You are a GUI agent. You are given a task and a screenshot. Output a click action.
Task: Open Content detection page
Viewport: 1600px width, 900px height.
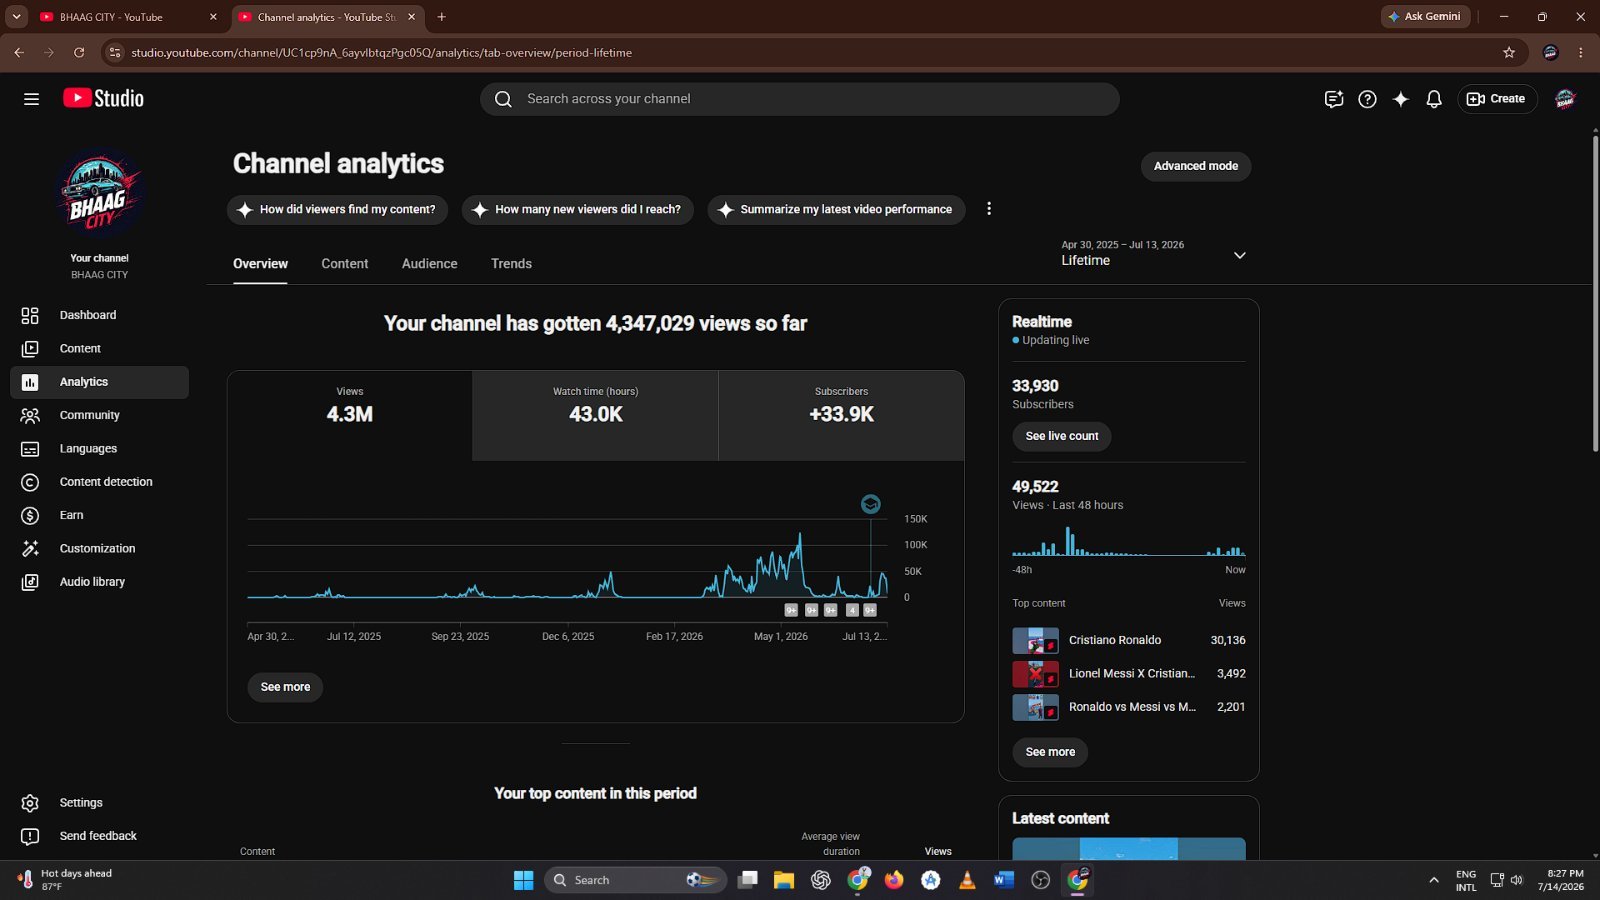(99, 482)
